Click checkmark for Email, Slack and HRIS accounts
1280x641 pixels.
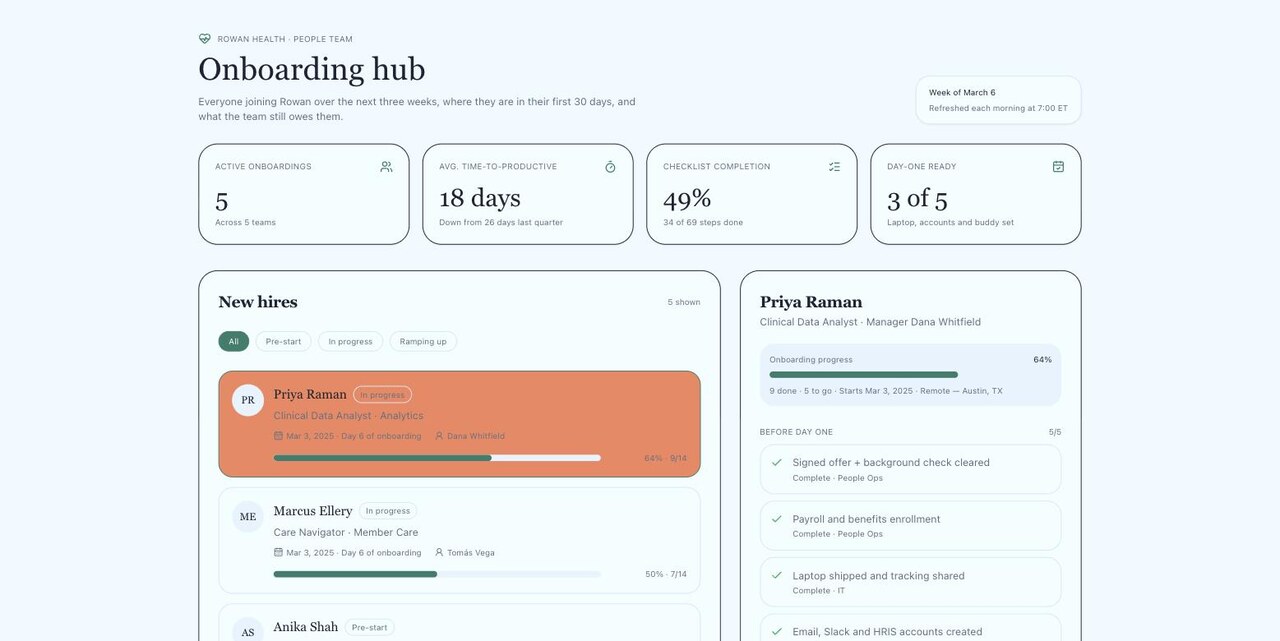click(x=776, y=631)
